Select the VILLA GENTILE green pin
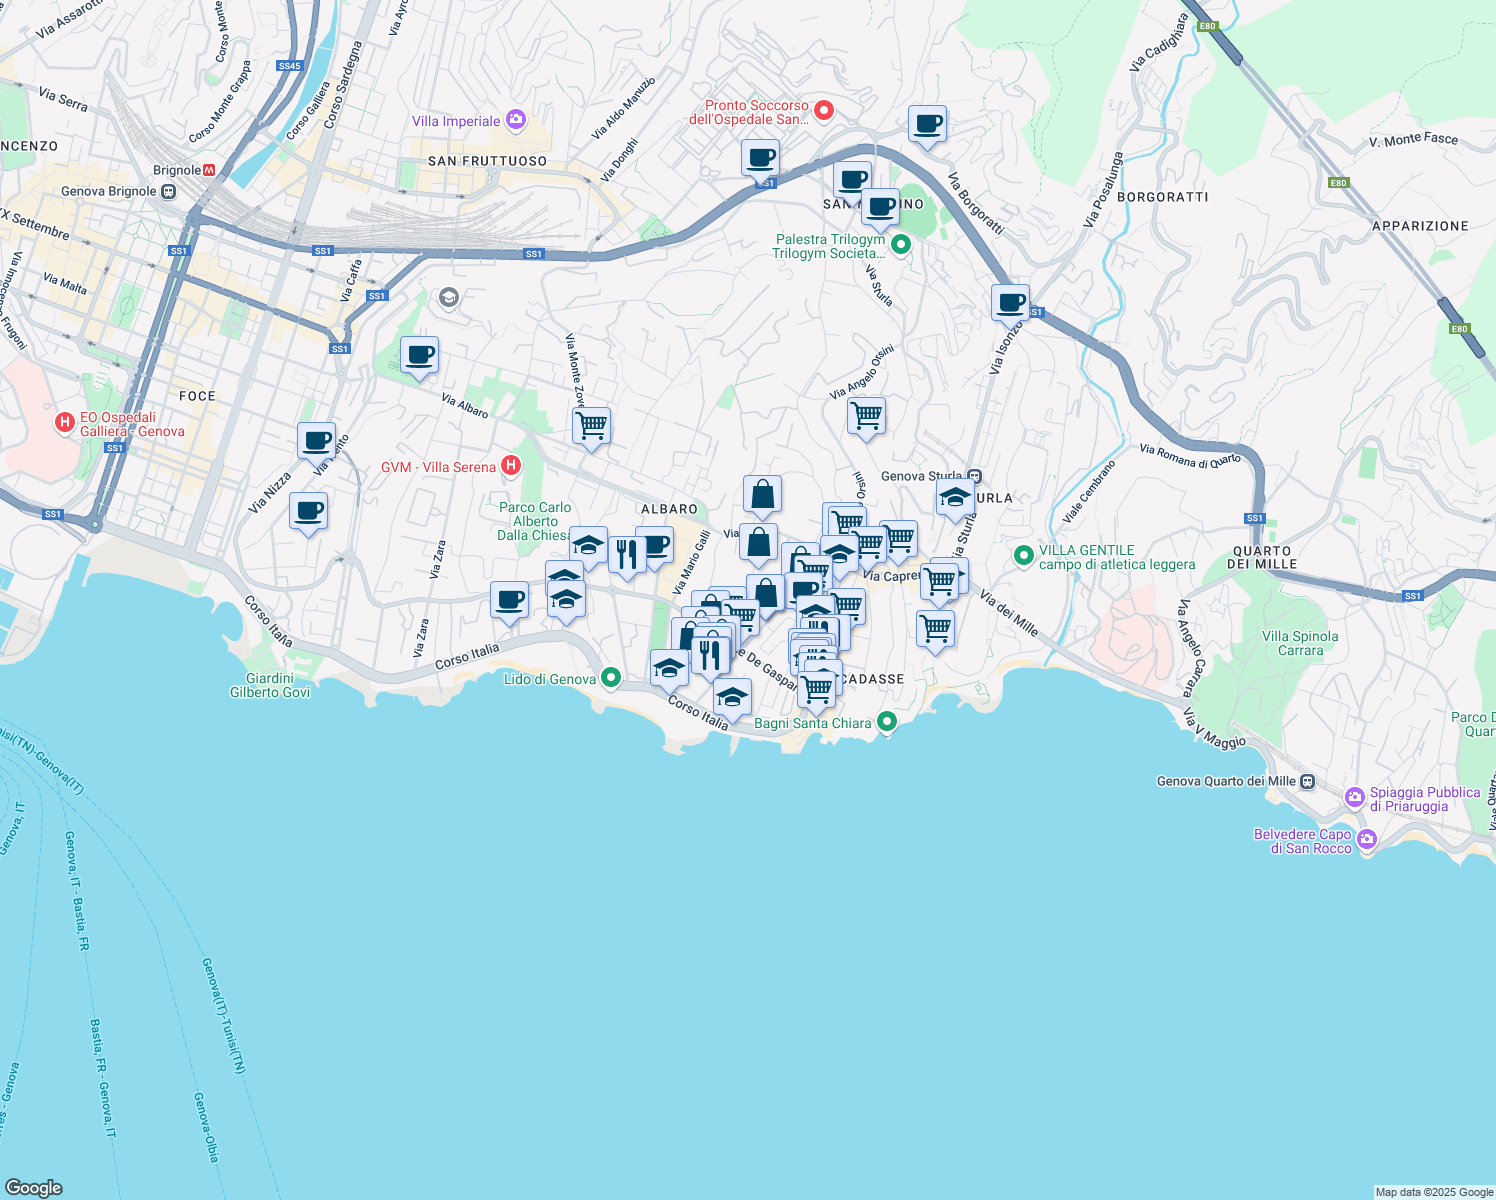The height and width of the screenshot is (1200, 1496). (1023, 555)
